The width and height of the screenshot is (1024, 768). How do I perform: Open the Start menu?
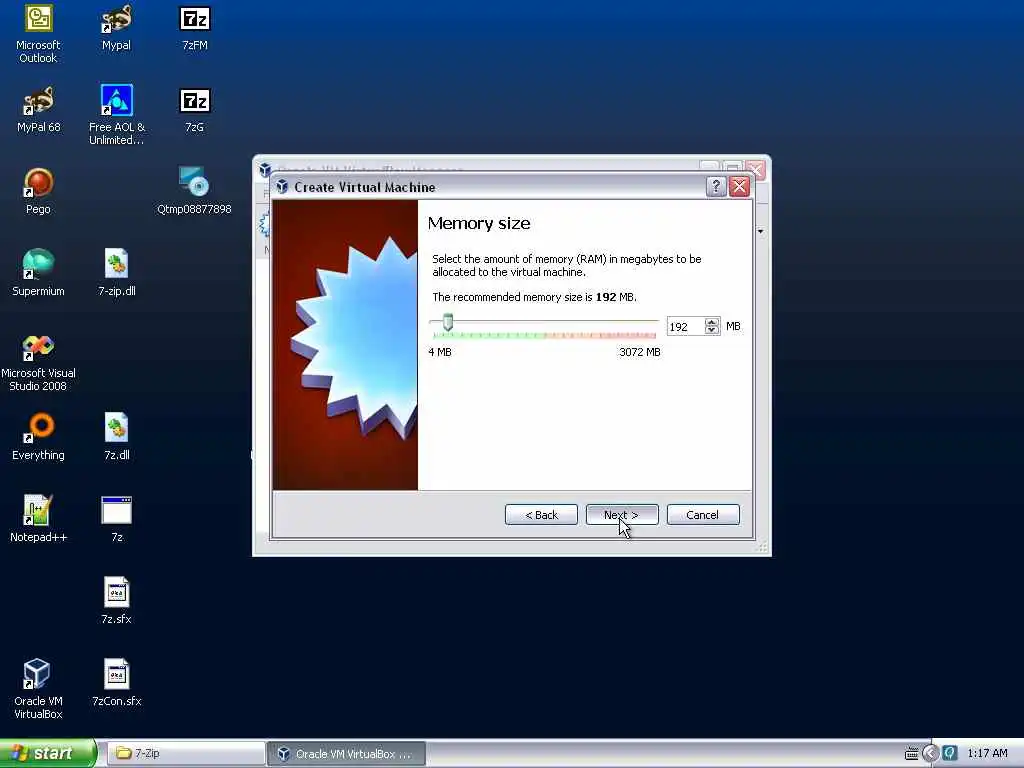click(x=47, y=754)
